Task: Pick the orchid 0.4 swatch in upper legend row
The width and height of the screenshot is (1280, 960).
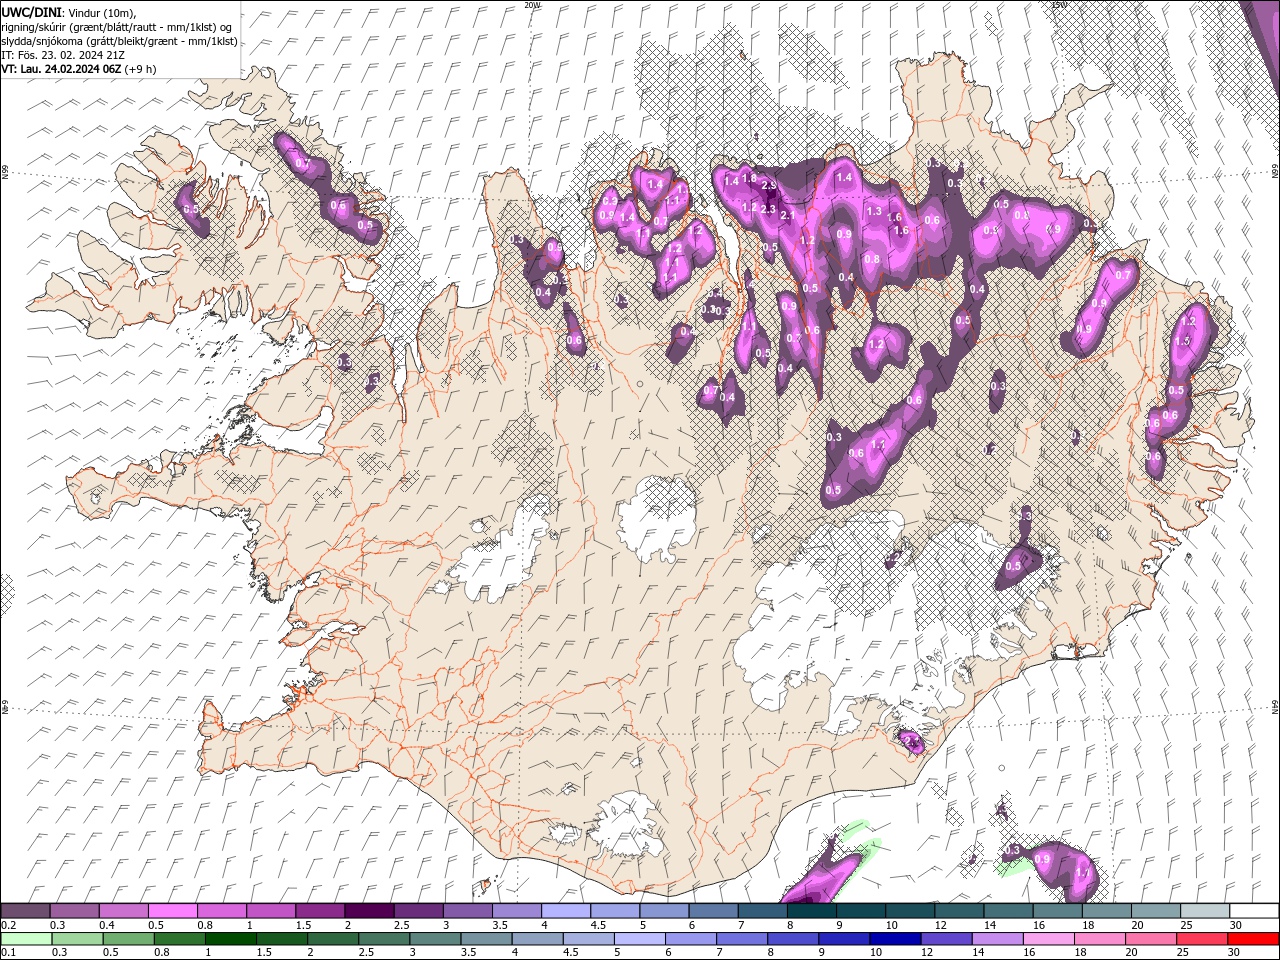Action: [123, 911]
